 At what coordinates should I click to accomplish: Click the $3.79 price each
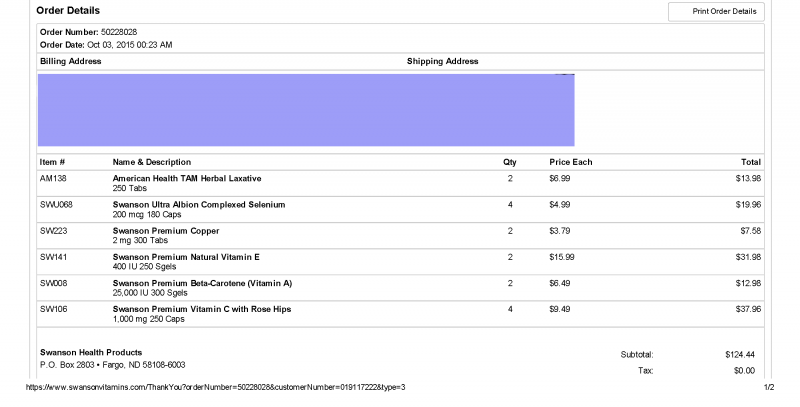pos(560,231)
